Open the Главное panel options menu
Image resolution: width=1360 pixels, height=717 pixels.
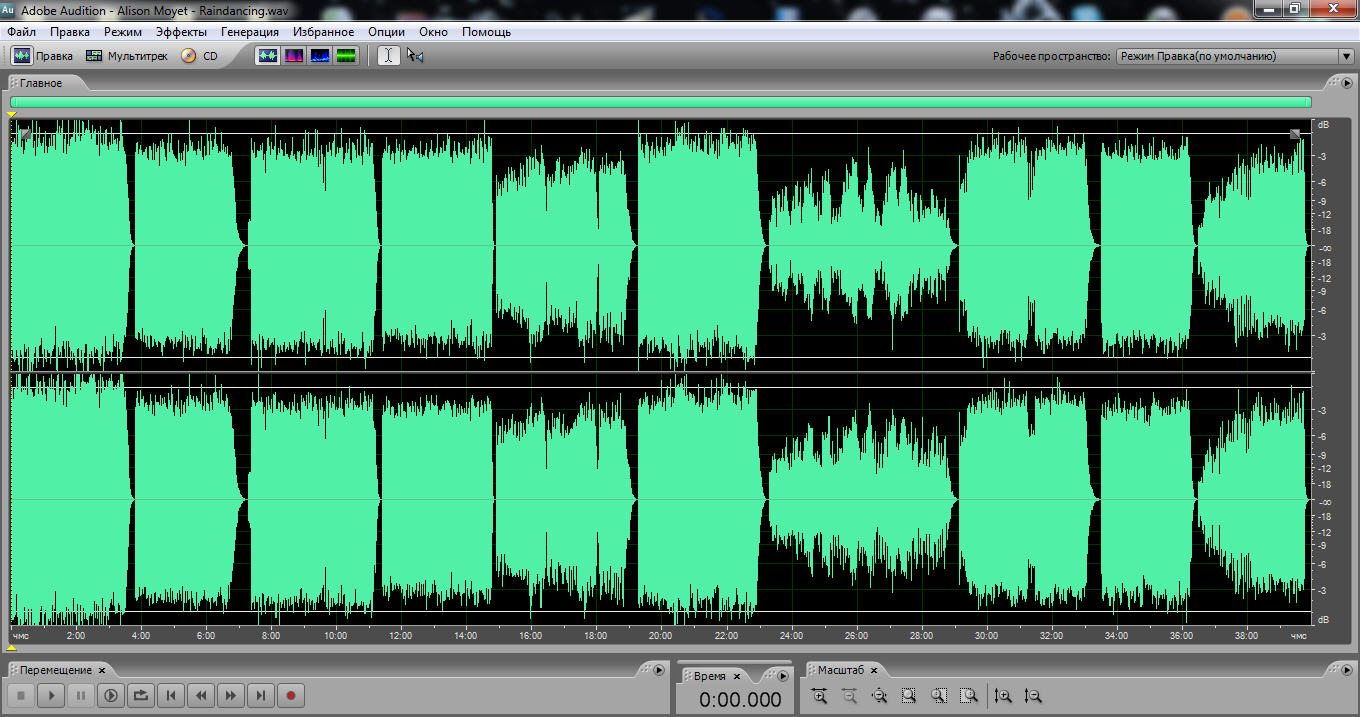click(1346, 83)
